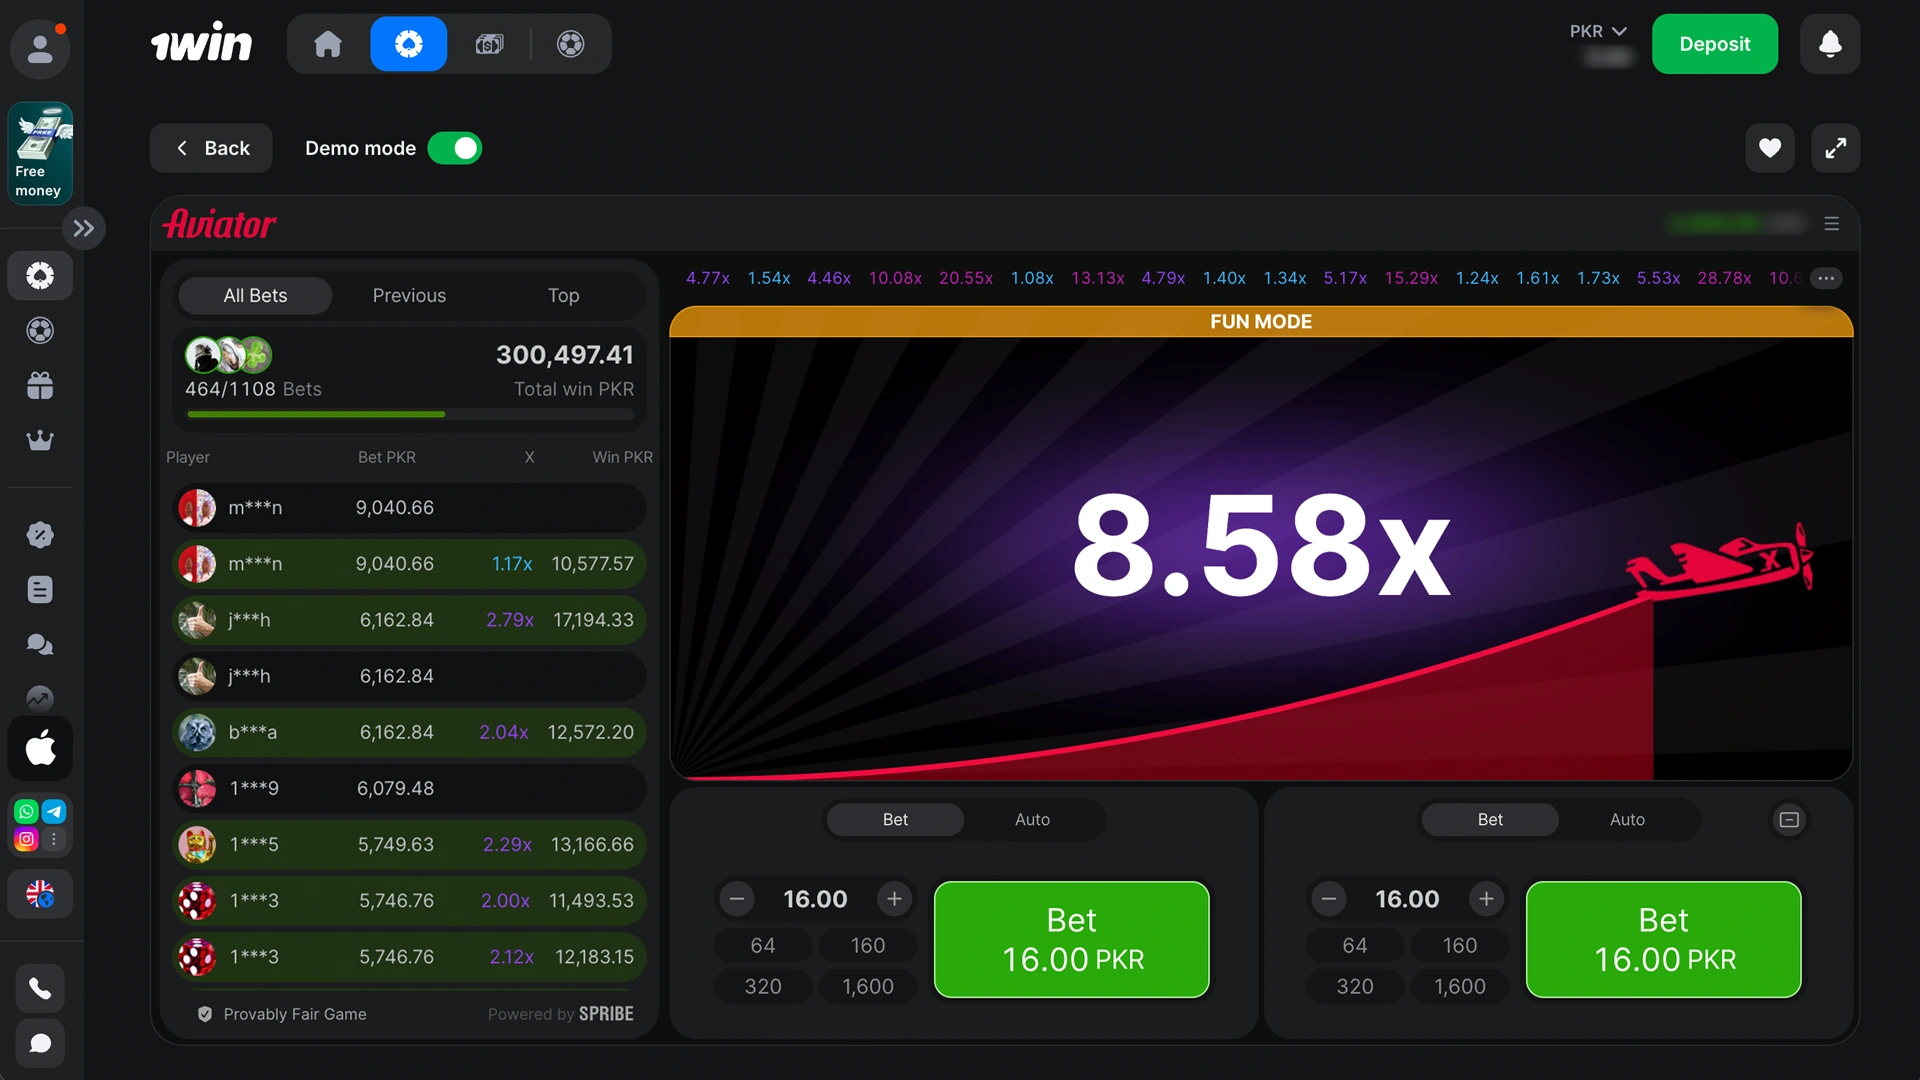
Task: Select Bet mode in the right bet panel
Action: click(1490, 819)
